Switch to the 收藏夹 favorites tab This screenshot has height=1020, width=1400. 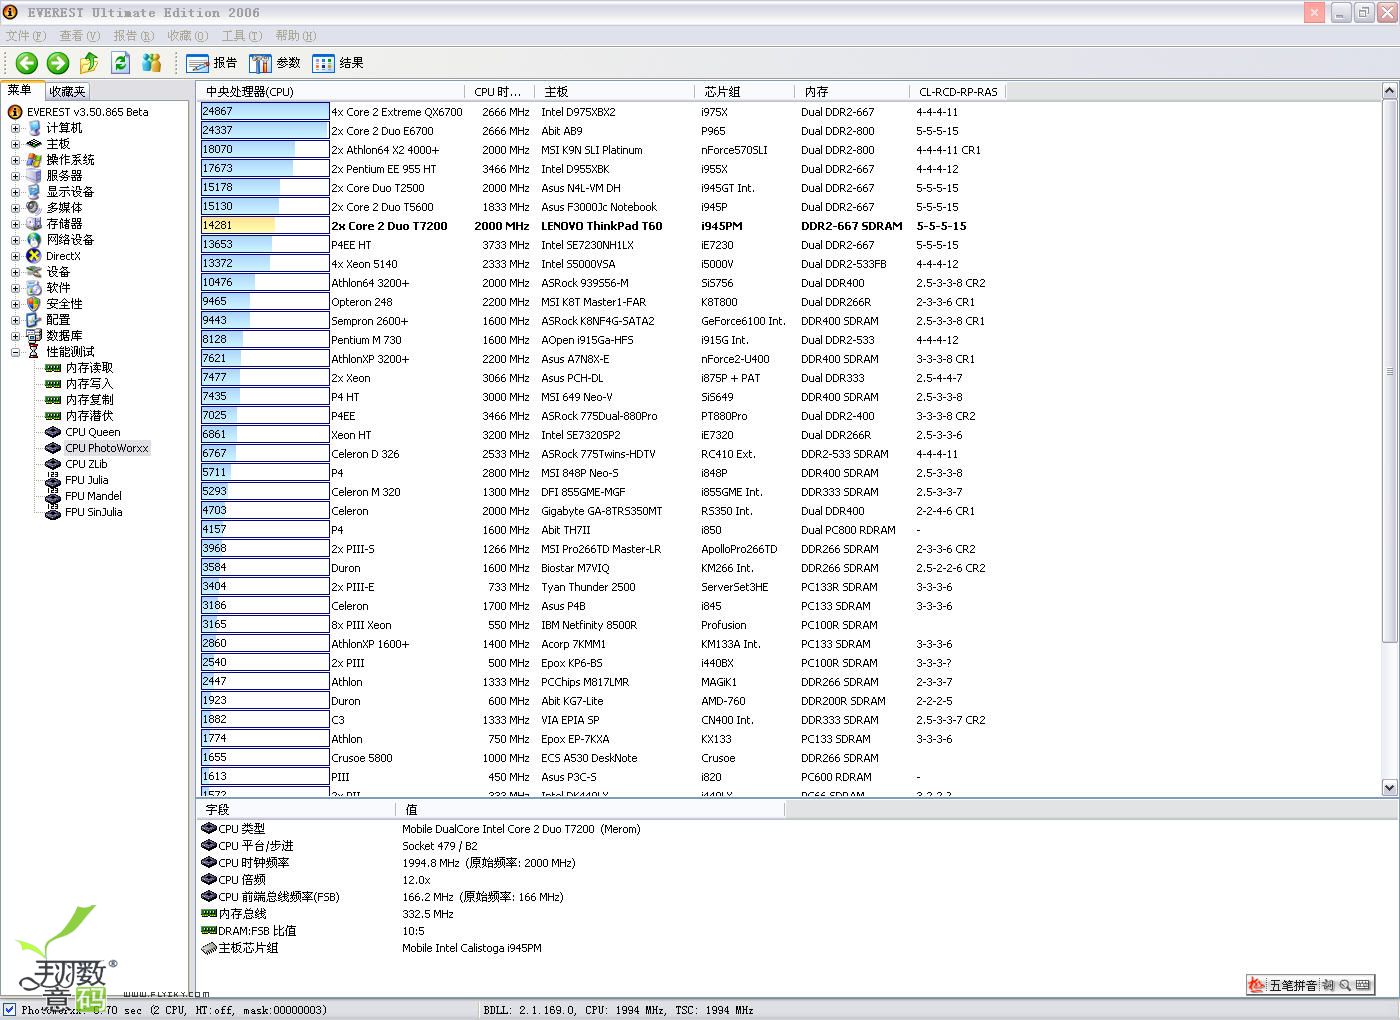67,91
